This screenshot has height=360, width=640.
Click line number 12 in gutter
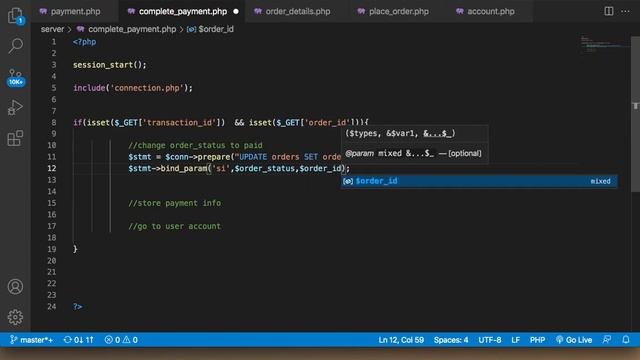(51, 168)
